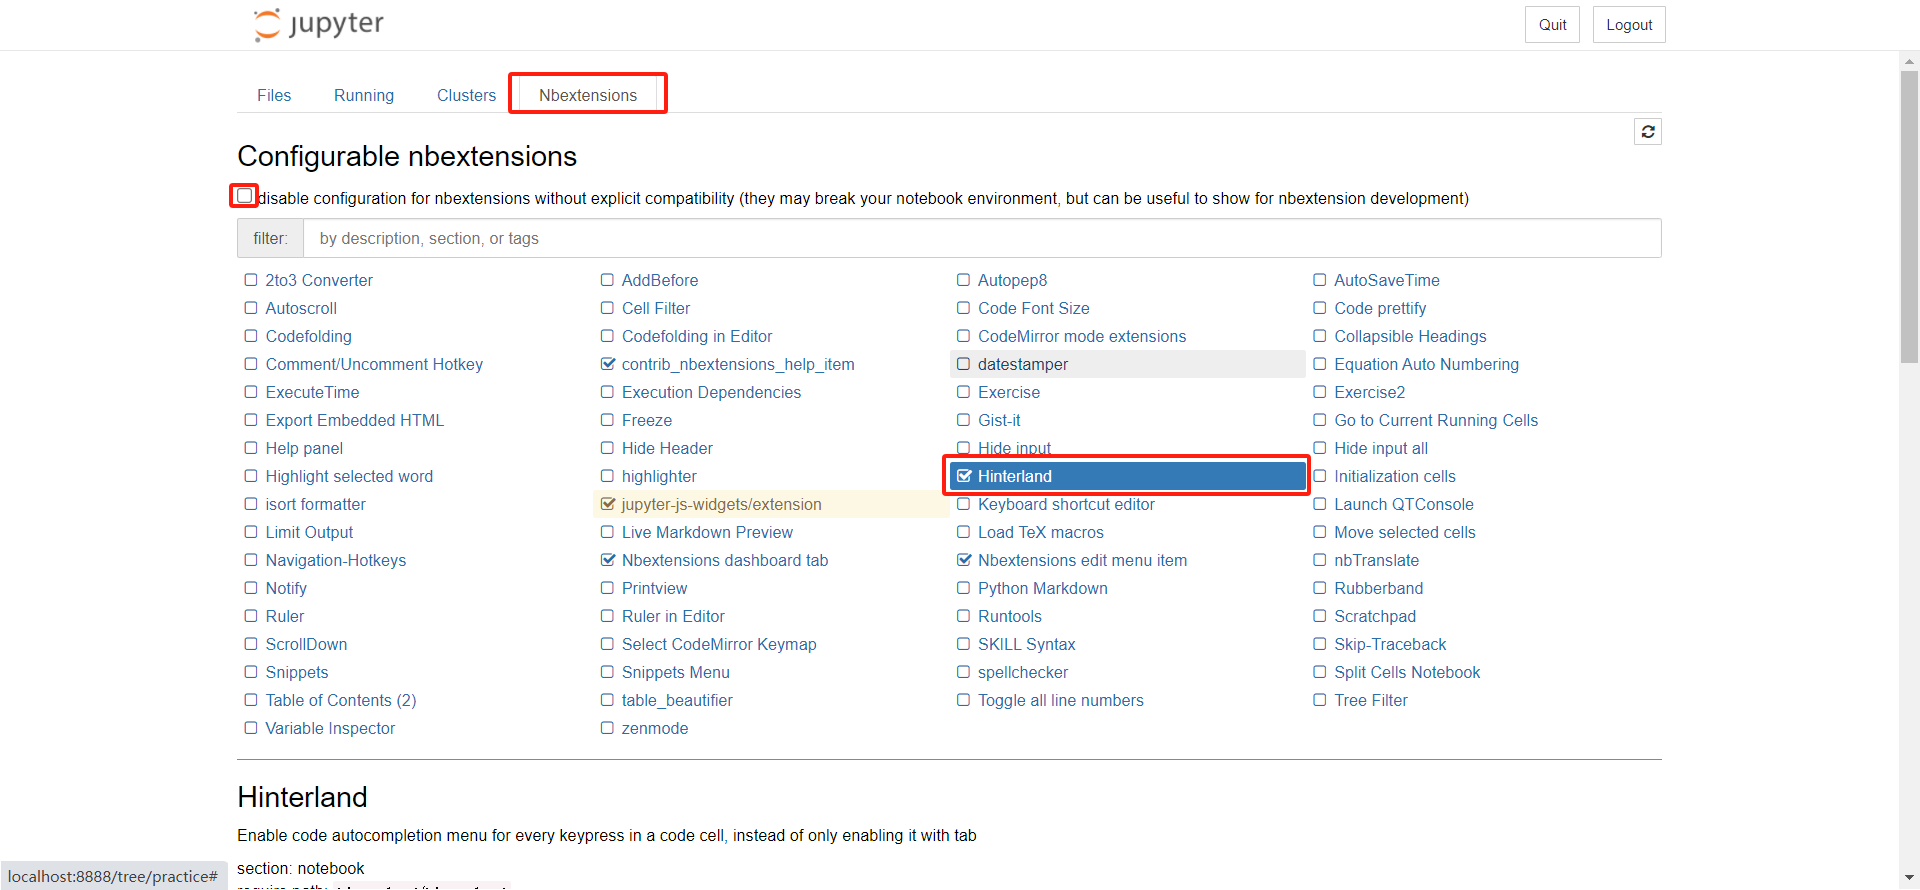The height and width of the screenshot is (890, 1920).
Task: Open the Live Markdown Preview extension
Action: tap(707, 532)
